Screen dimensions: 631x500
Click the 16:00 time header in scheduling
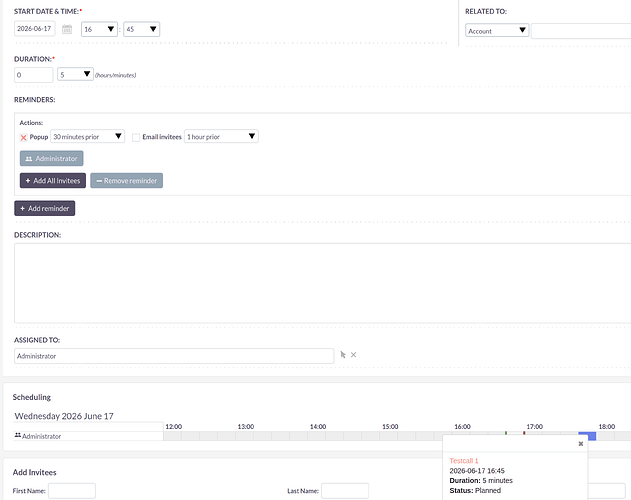click(462, 426)
